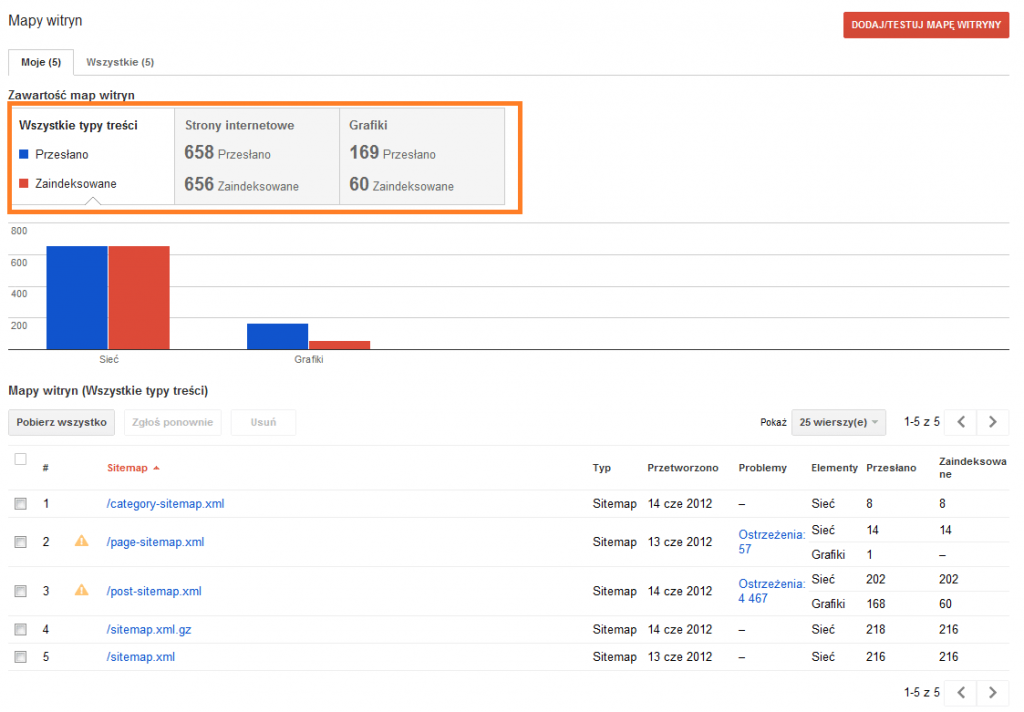Select the Grafiki content type panel
The image size is (1024, 712).
[421, 156]
